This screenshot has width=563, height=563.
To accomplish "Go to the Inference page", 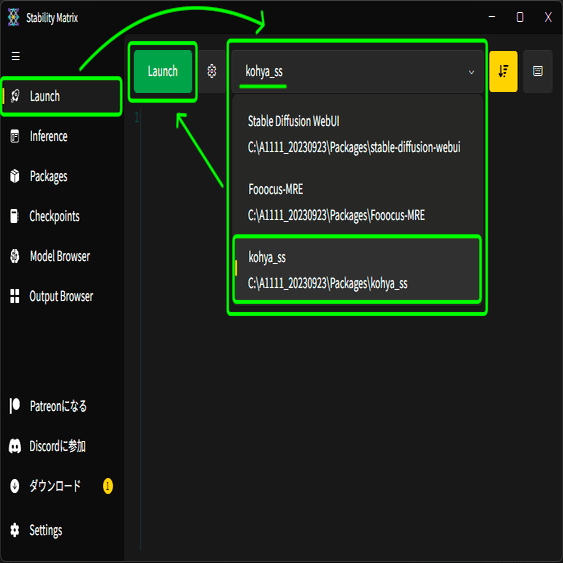I will [62, 136].
